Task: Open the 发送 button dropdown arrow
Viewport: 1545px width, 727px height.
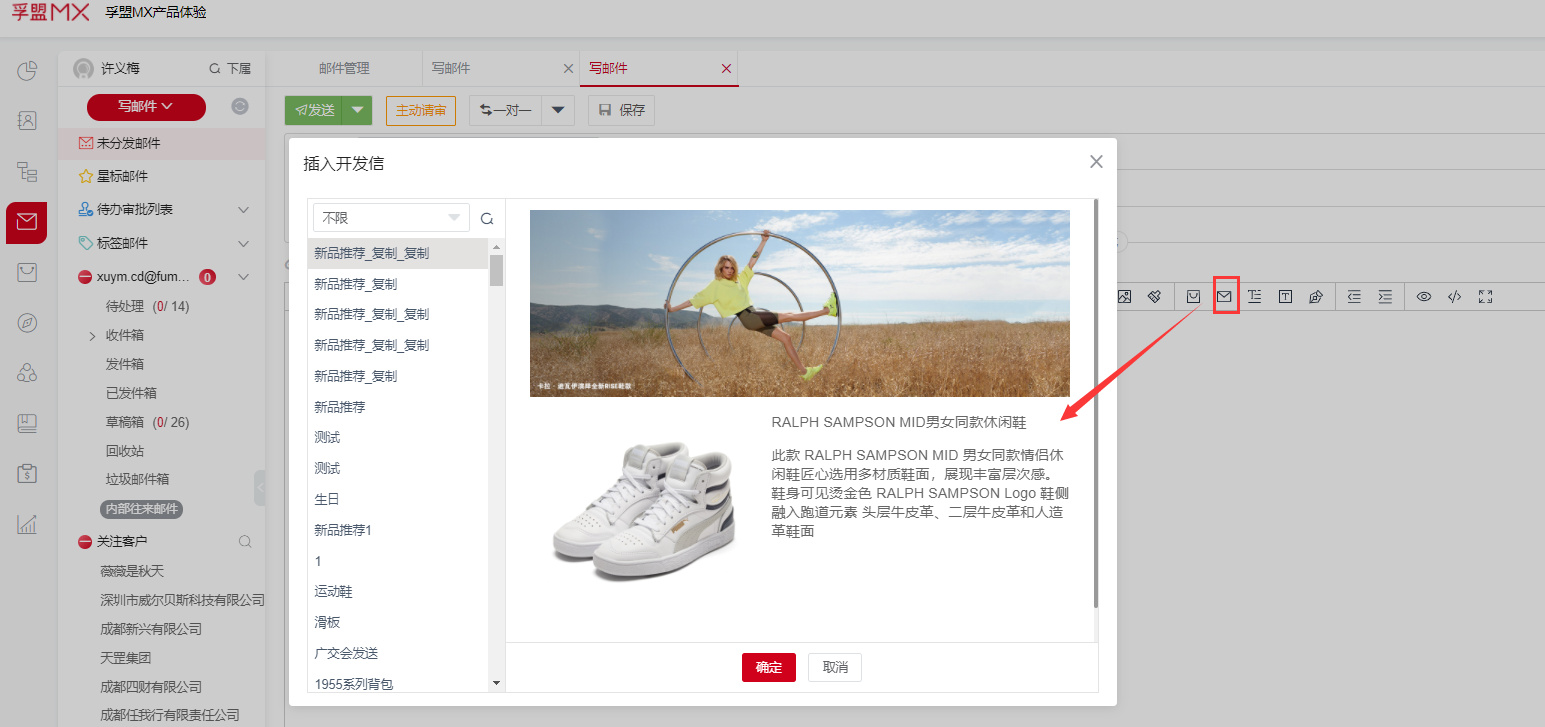Action: pos(357,110)
